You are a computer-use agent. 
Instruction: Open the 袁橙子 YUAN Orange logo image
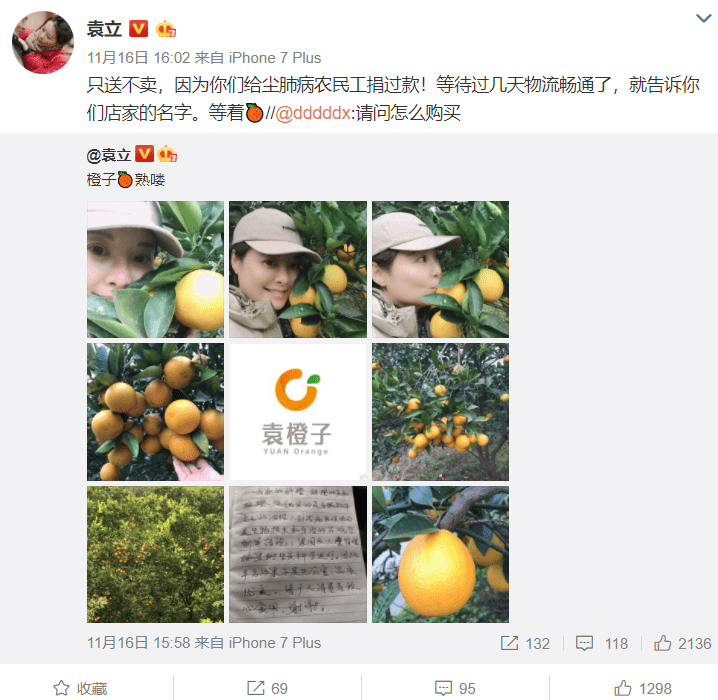[298, 412]
